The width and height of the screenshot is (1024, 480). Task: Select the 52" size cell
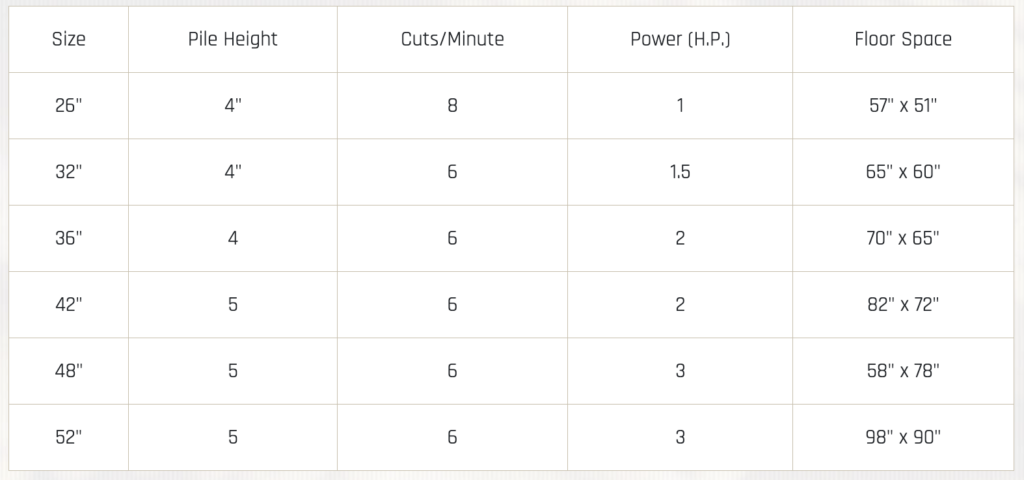coord(69,437)
